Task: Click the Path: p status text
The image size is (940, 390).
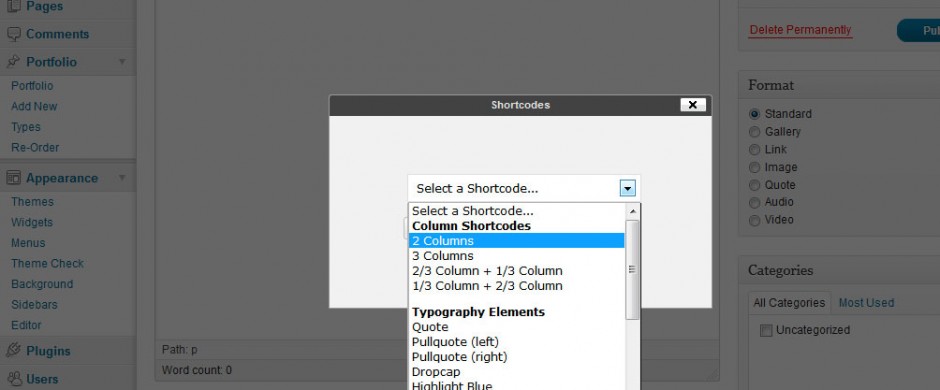Action: pyautogui.click(x=179, y=349)
